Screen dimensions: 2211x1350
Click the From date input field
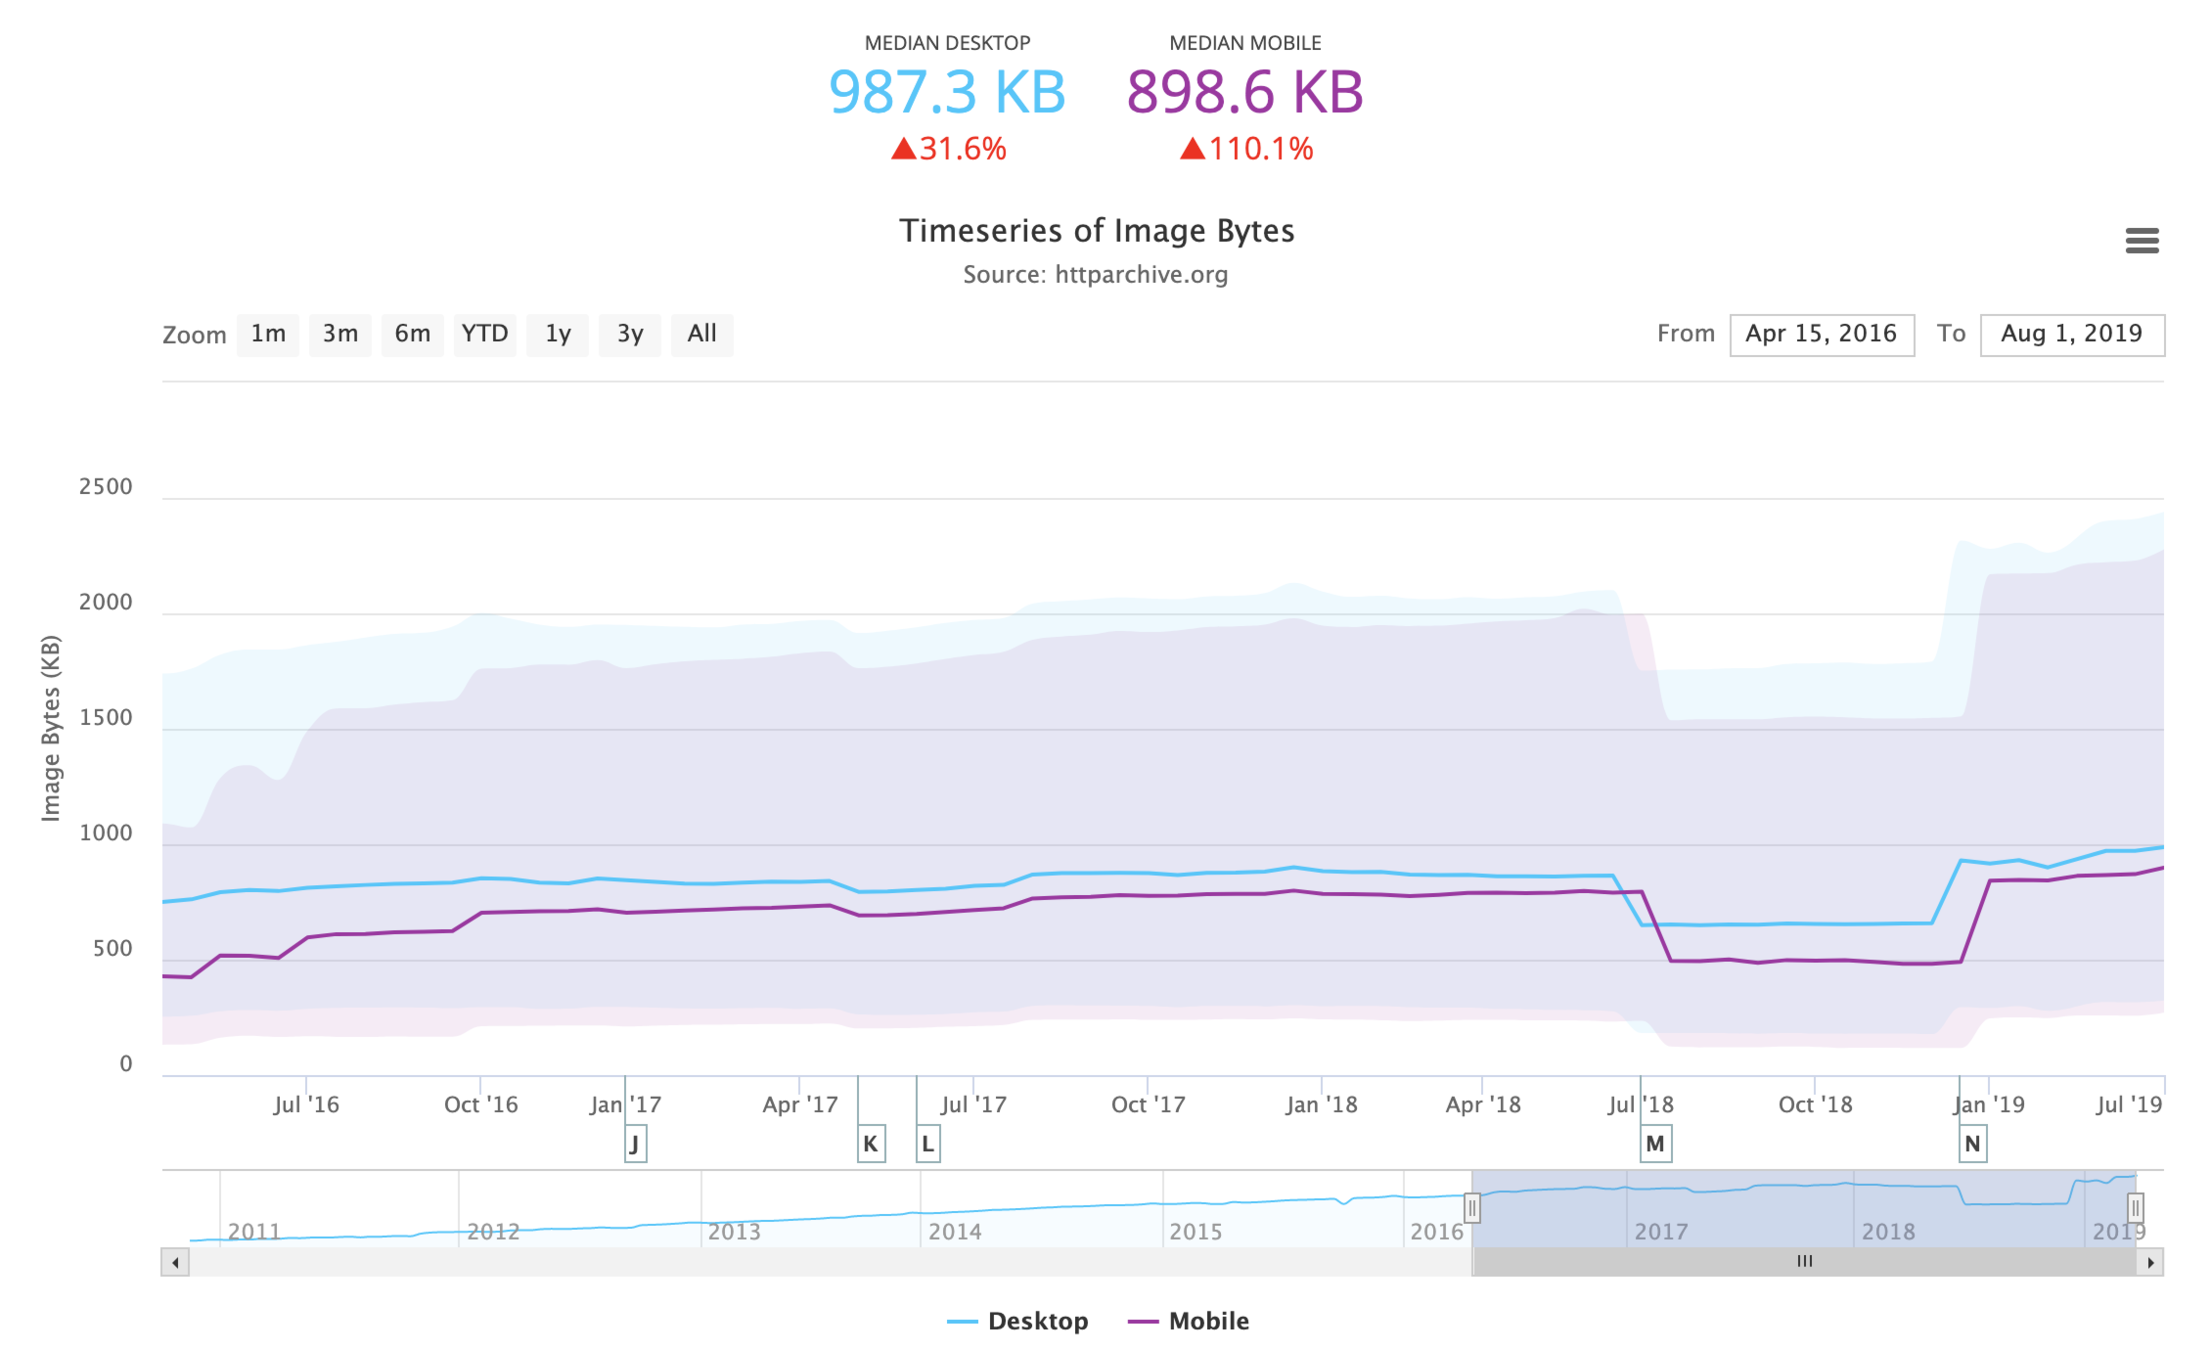click(x=1821, y=334)
